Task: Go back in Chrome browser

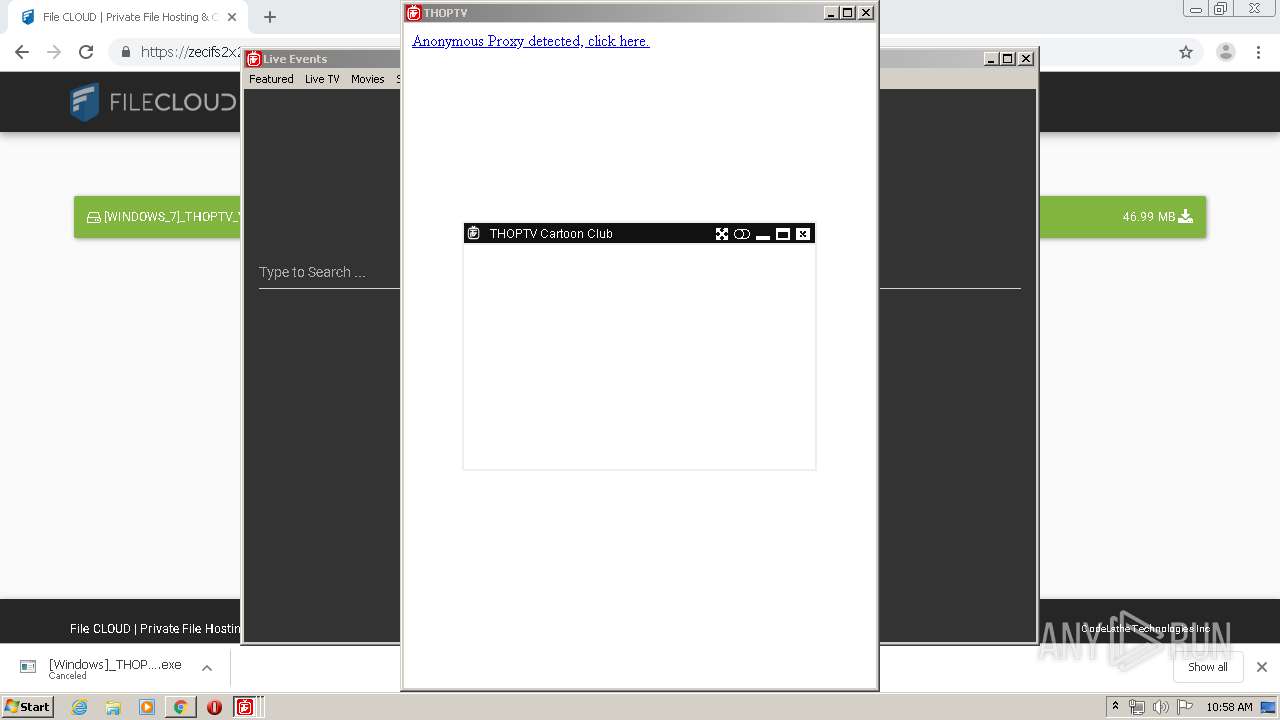Action: (x=22, y=52)
